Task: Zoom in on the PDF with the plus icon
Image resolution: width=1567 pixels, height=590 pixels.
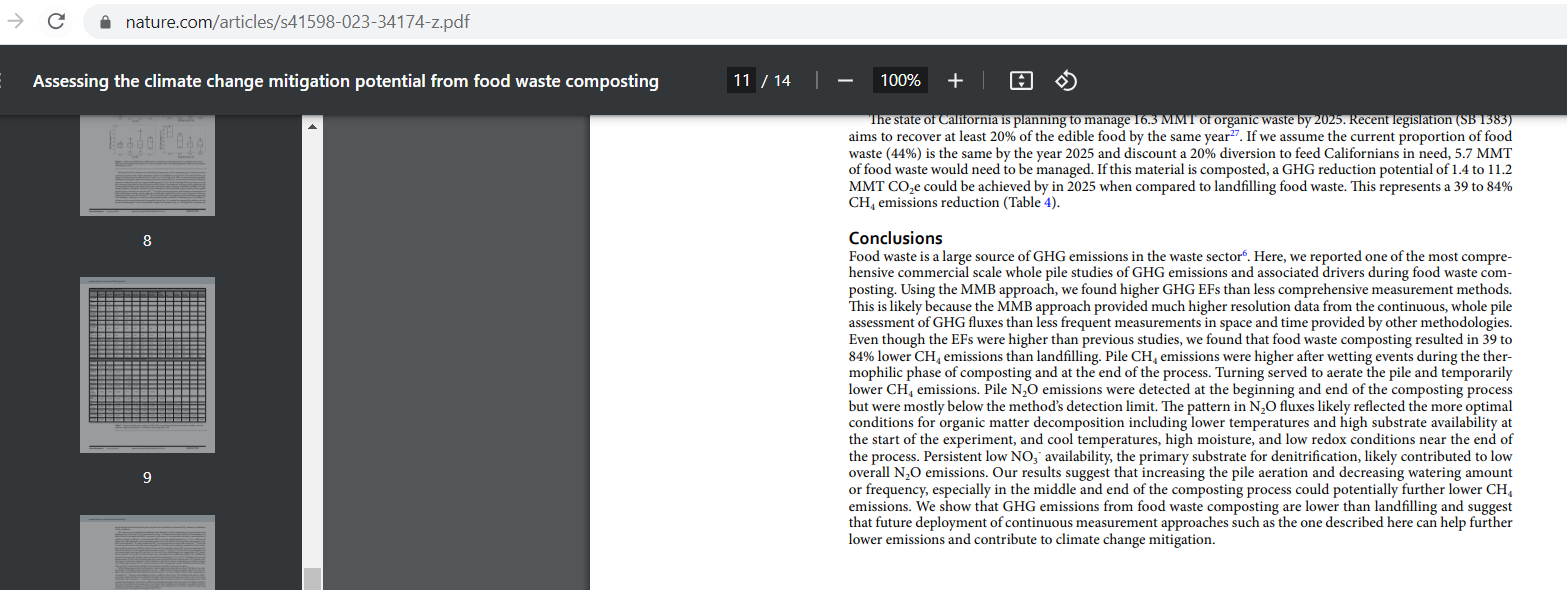Action: pos(955,80)
